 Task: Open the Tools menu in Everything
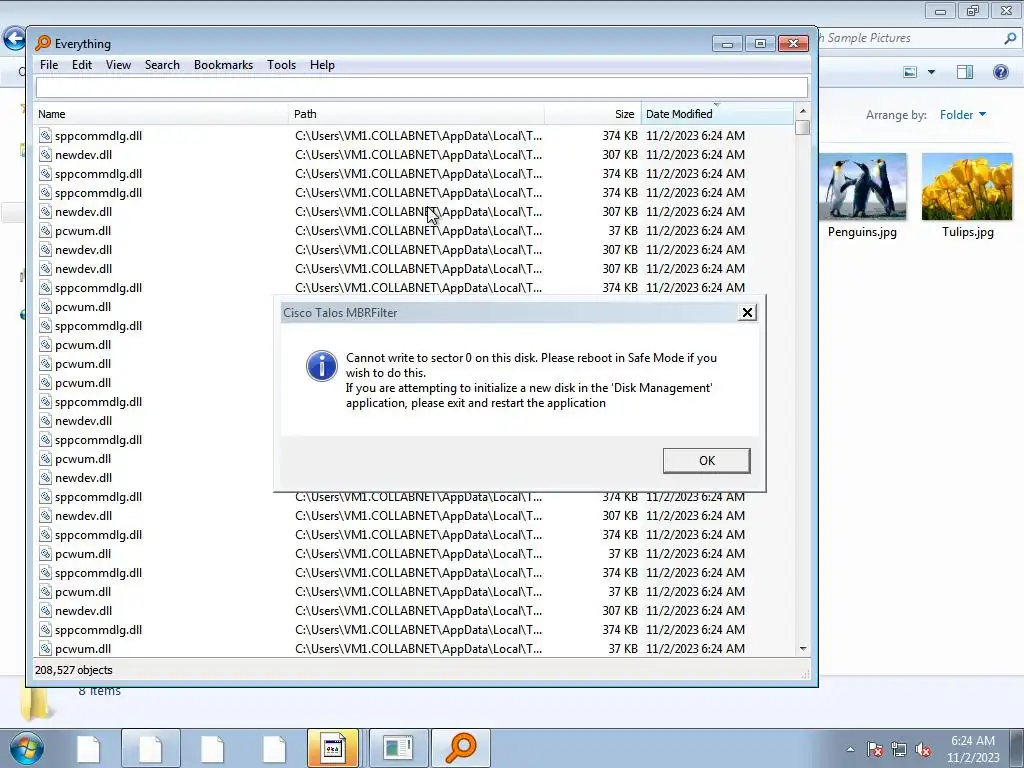(281, 65)
